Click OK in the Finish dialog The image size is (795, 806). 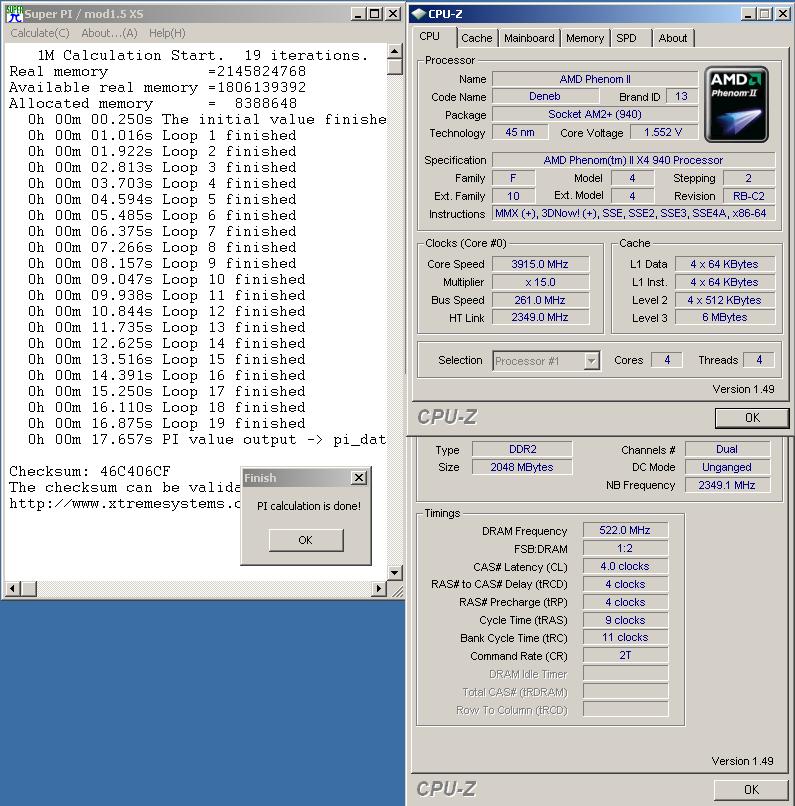point(306,540)
